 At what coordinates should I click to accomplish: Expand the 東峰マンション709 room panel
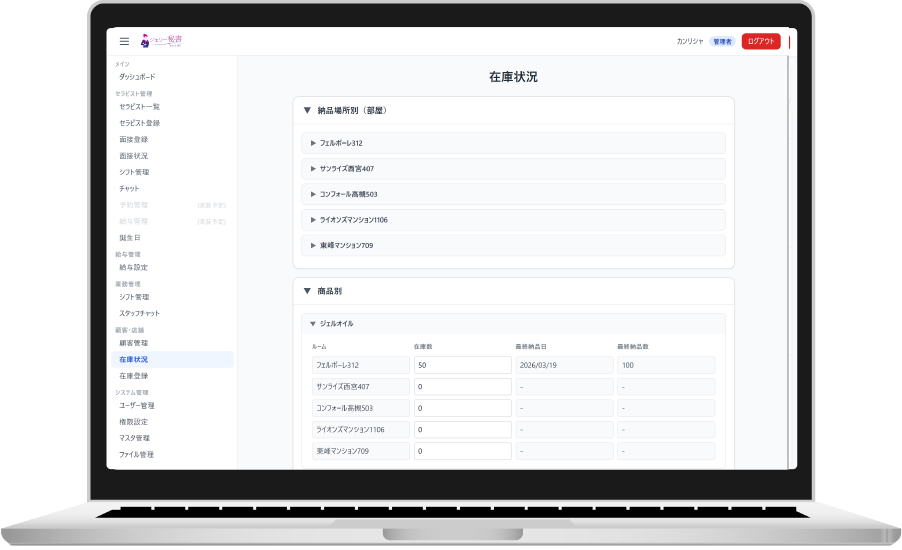pyautogui.click(x=513, y=246)
